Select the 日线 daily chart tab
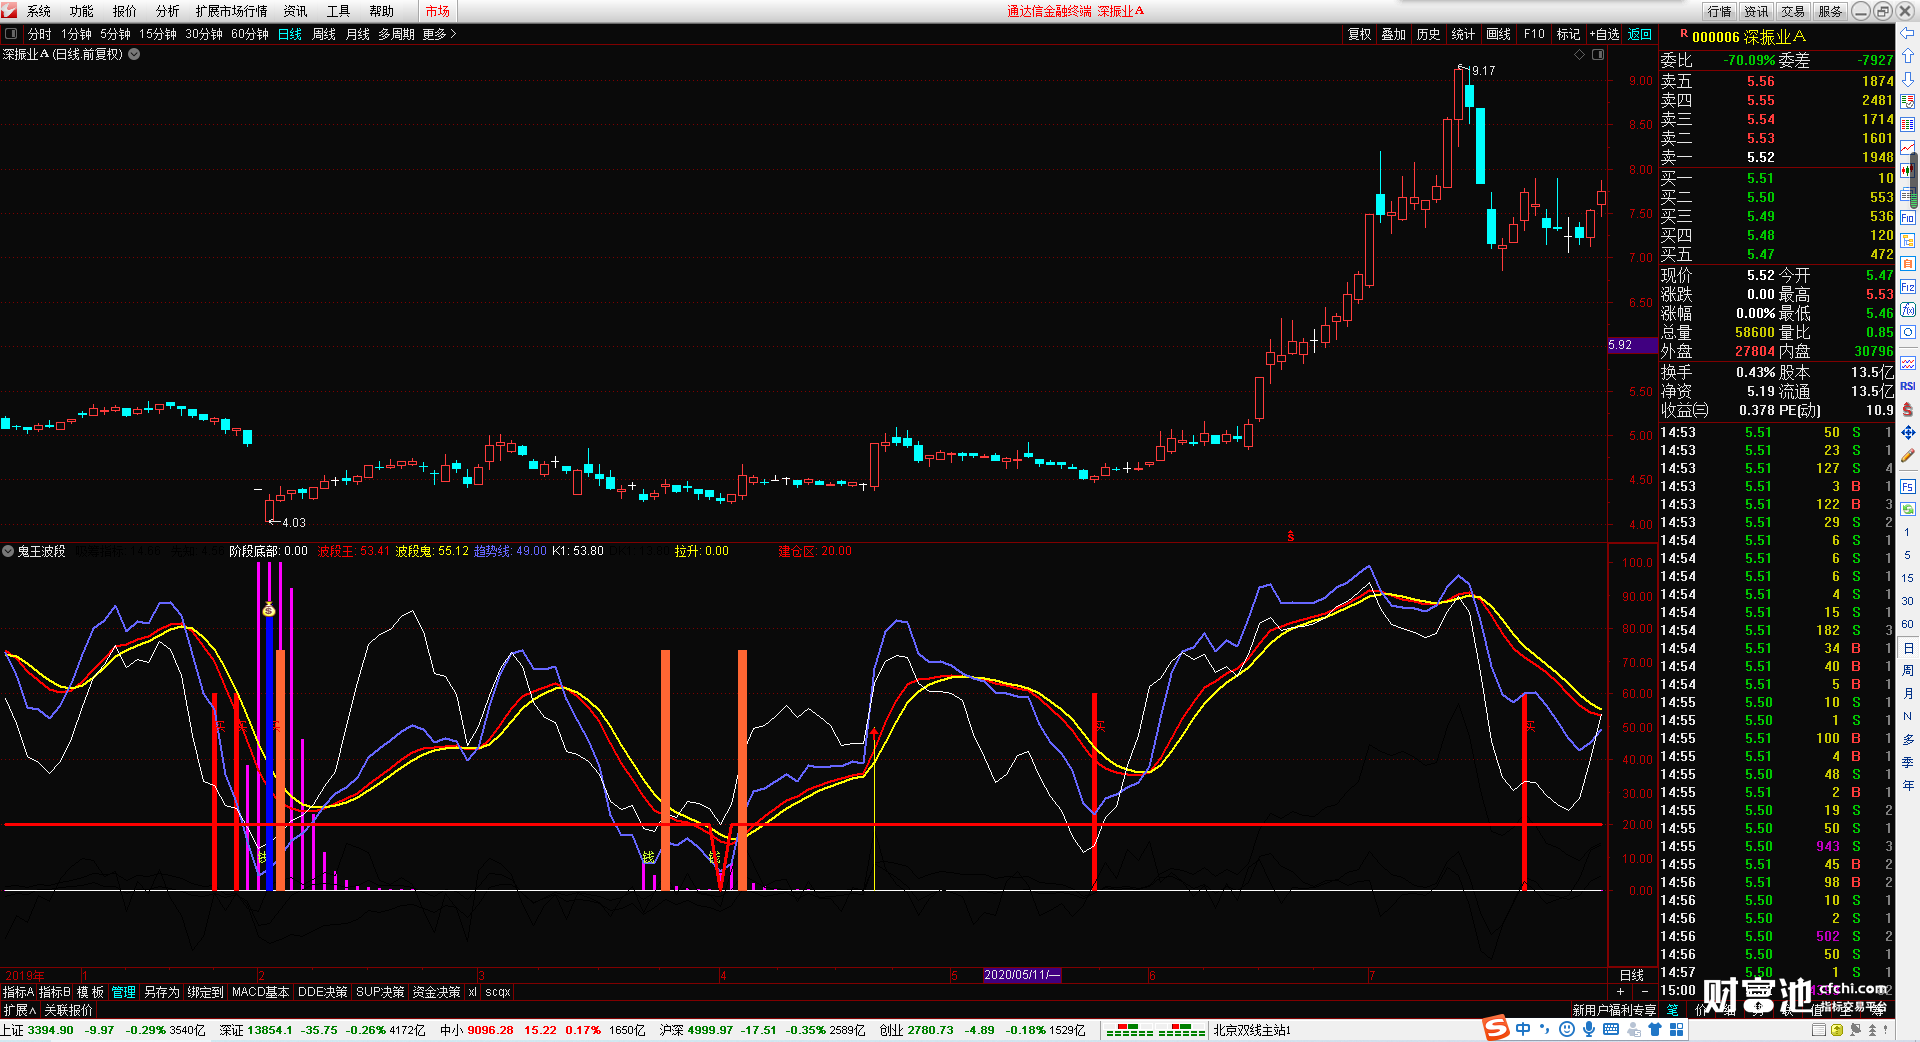 click(290, 34)
